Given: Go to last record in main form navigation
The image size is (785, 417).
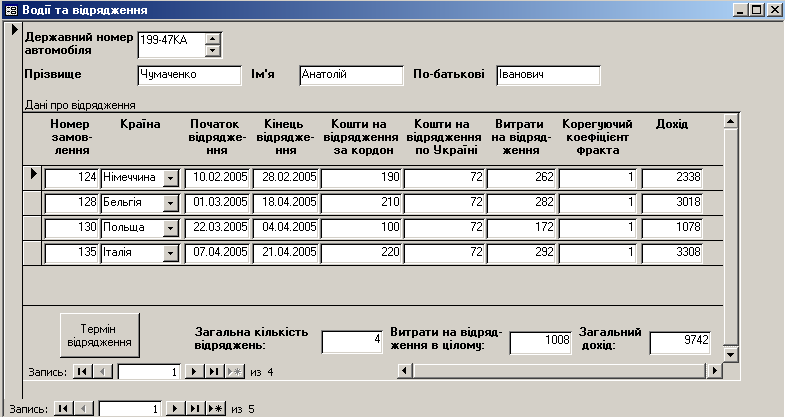Looking at the screenshot, I should pos(195,409).
